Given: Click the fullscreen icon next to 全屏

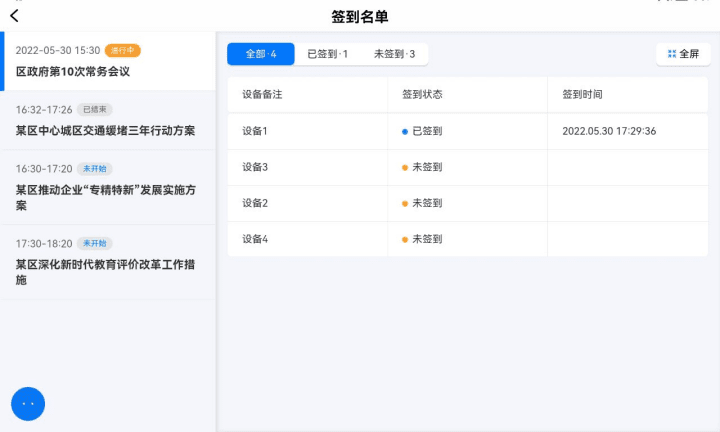Looking at the screenshot, I should [x=672, y=54].
